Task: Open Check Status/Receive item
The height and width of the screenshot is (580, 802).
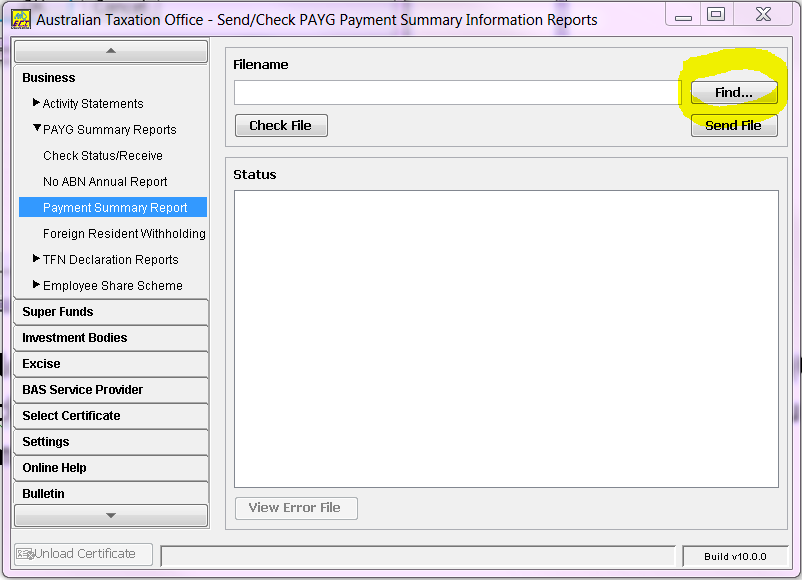Action: [x=103, y=155]
